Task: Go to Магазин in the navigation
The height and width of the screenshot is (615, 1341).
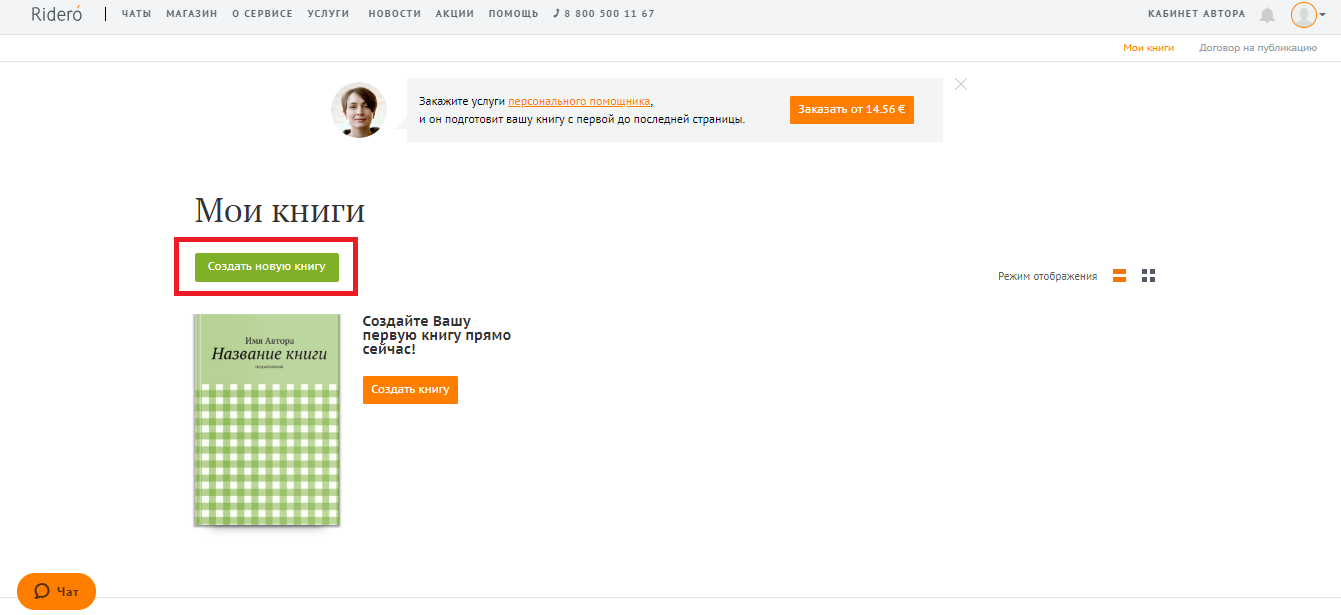Action: tap(191, 14)
